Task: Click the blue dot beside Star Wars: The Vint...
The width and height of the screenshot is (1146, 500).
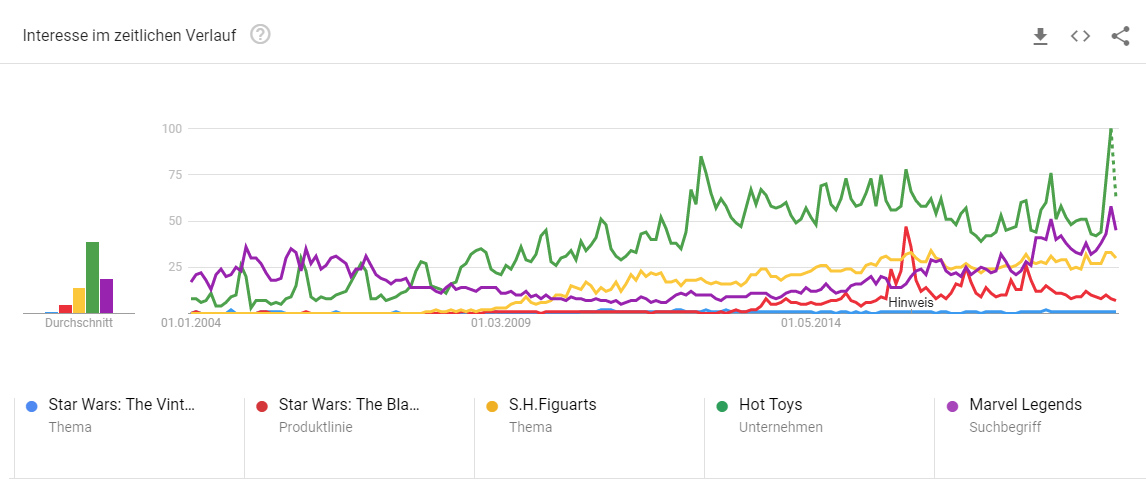Action: [x=32, y=406]
